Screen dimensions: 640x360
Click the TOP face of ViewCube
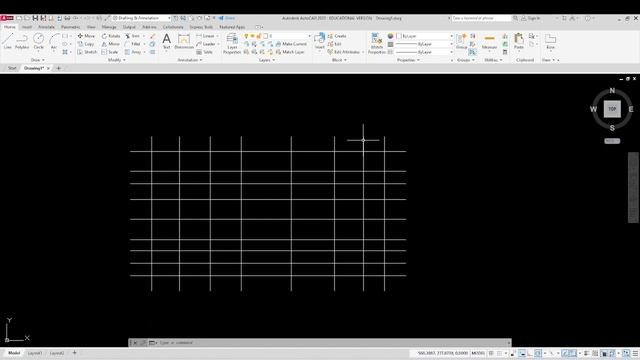click(612, 109)
